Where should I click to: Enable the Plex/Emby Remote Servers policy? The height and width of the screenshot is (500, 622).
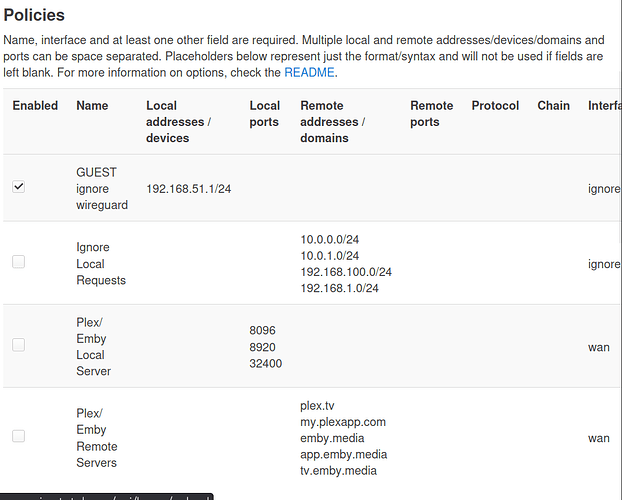19,436
